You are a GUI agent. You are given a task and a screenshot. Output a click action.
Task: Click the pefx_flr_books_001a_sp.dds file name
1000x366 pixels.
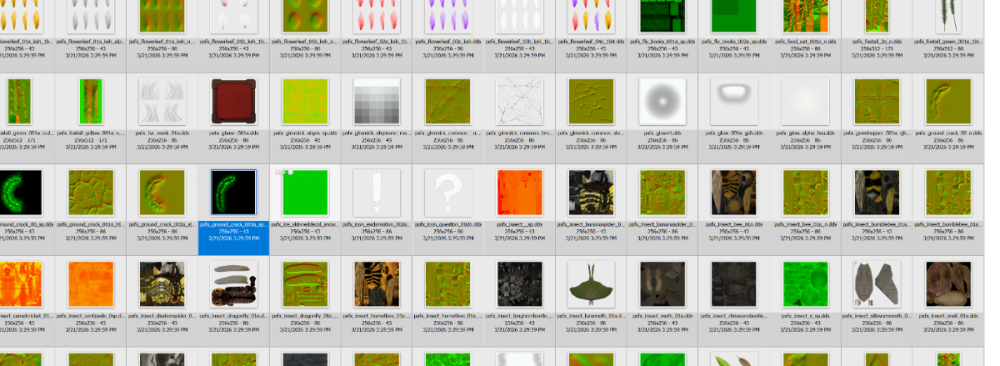pyautogui.click(x=662, y=41)
